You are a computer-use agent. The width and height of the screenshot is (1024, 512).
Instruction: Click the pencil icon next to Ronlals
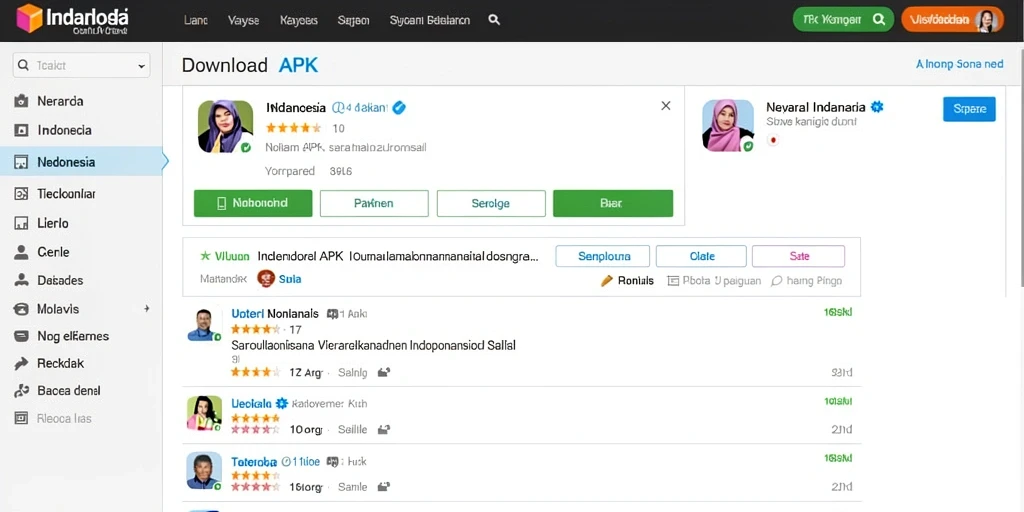[x=607, y=281]
